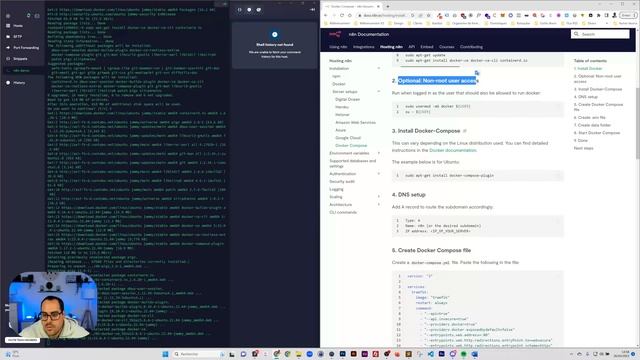Jump to Next steps in contents
Image resolution: width=640 pixels, height=360 pixels.
584,148
